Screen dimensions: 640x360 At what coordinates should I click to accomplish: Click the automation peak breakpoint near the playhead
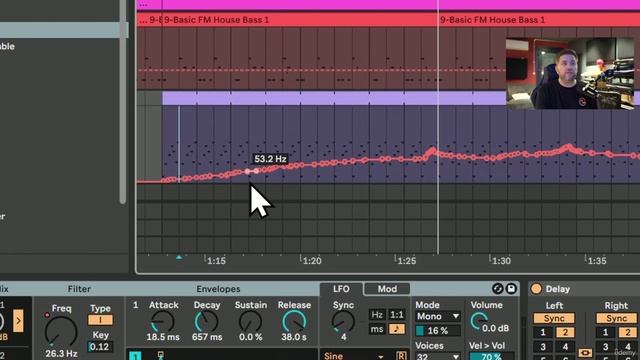pyautogui.click(x=432, y=150)
